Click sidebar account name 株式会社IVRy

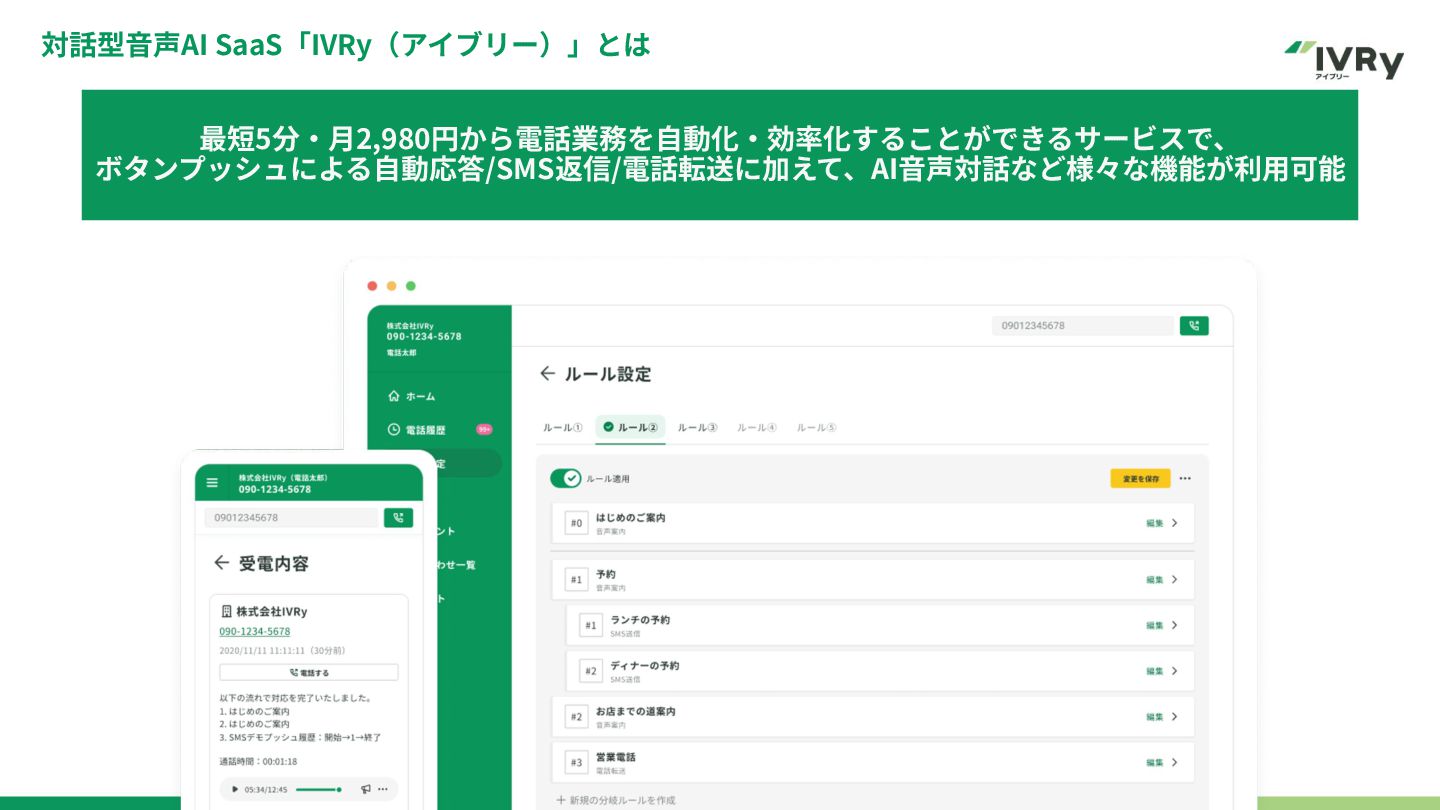tap(411, 326)
